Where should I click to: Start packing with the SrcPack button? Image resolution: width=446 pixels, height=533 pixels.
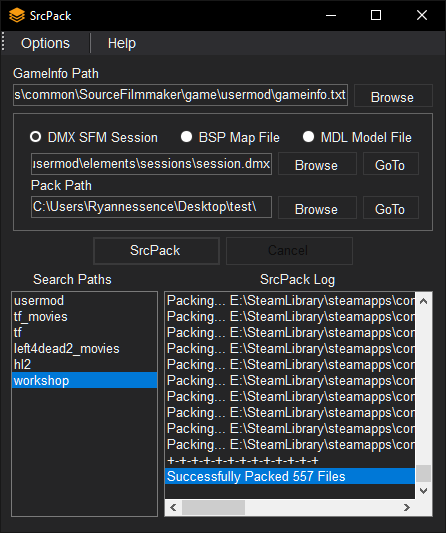pyautogui.click(x=156, y=251)
